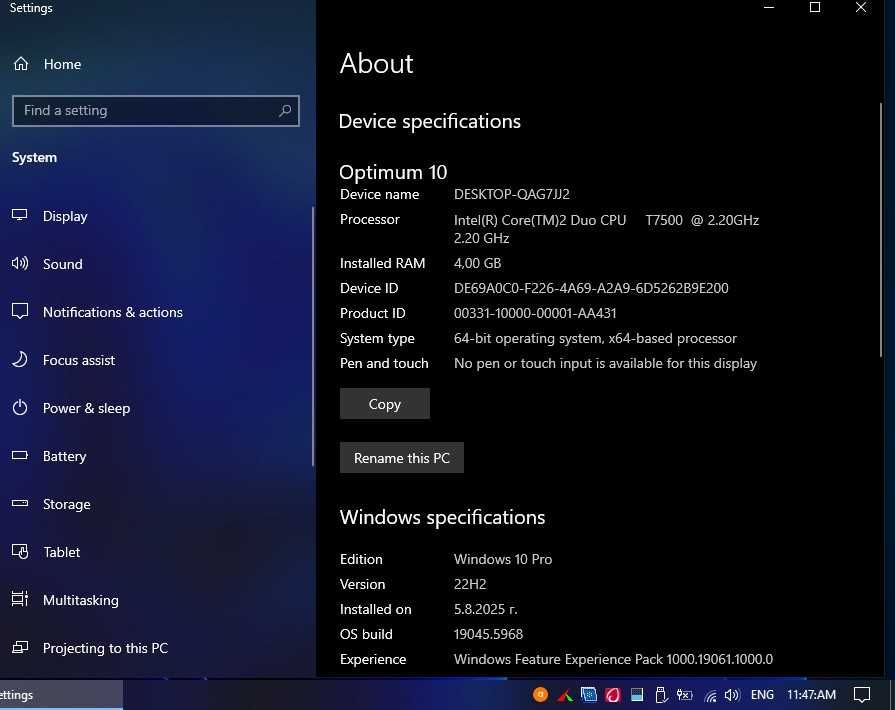Click the Sound speaker icon in sidebar

(20, 263)
